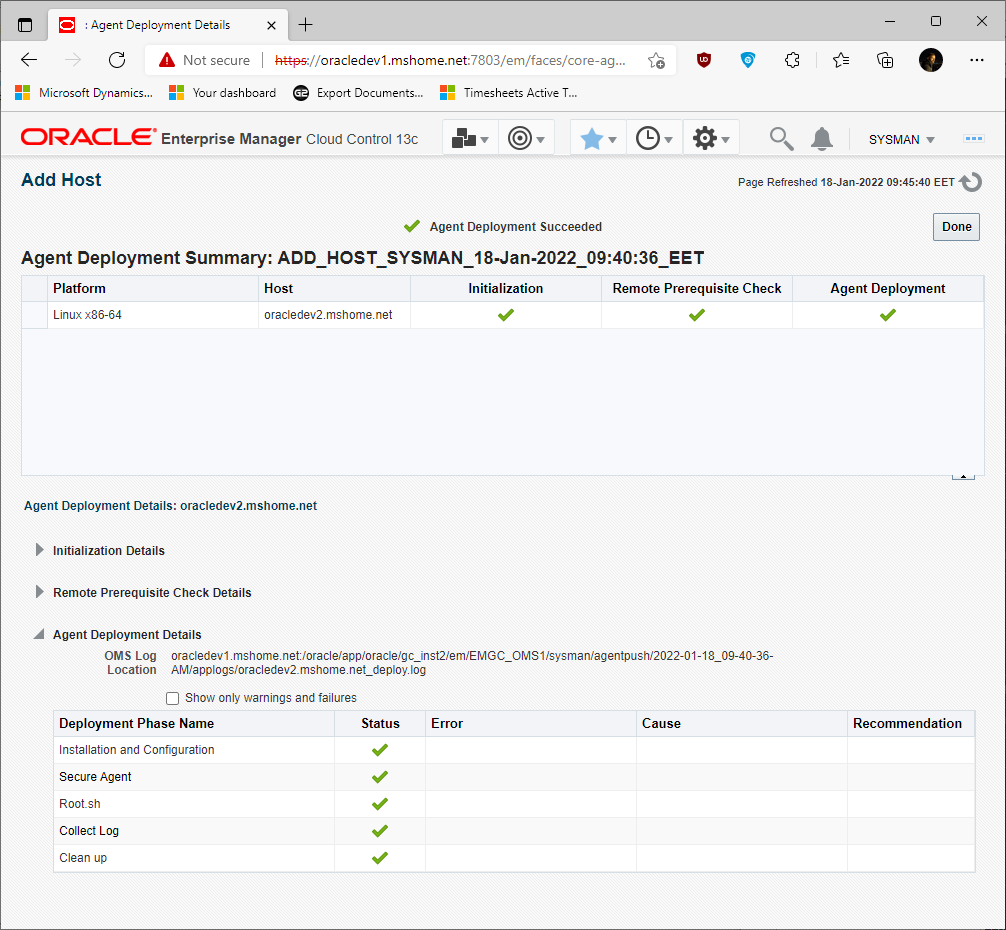Go back in browser
The width and height of the screenshot is (1006, 930).
pyautogui.click(x=29, y=60)
